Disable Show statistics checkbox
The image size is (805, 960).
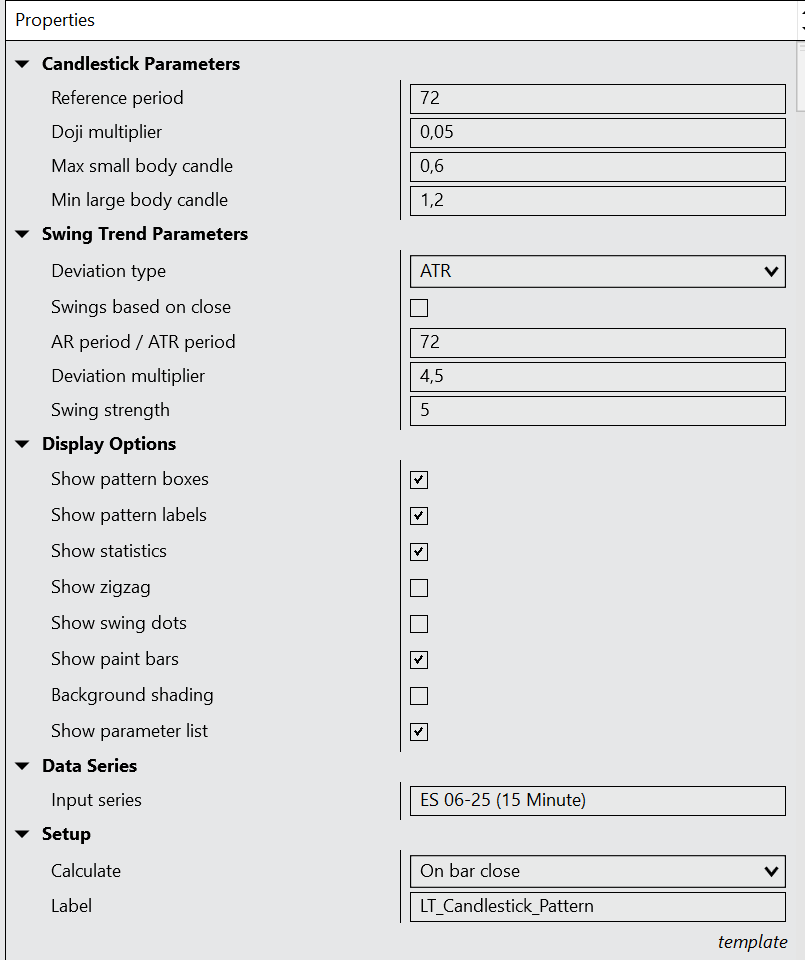(x=419, y=552)
